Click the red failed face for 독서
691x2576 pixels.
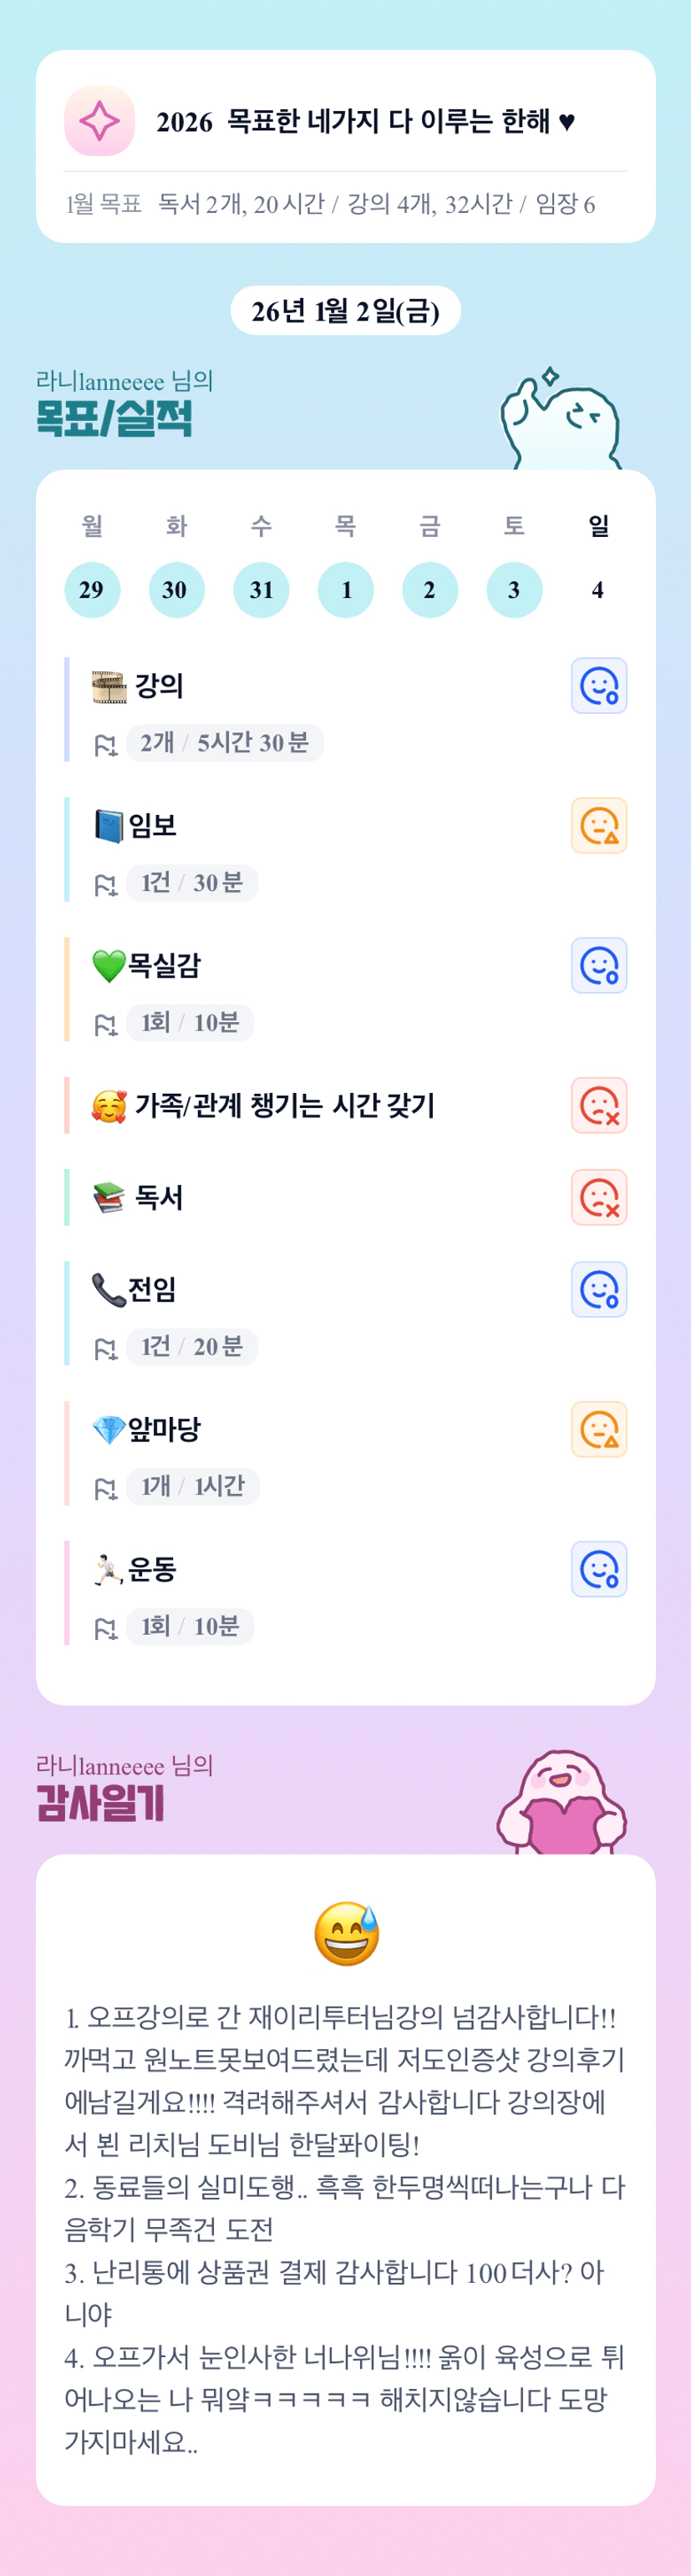(598, 1198)
